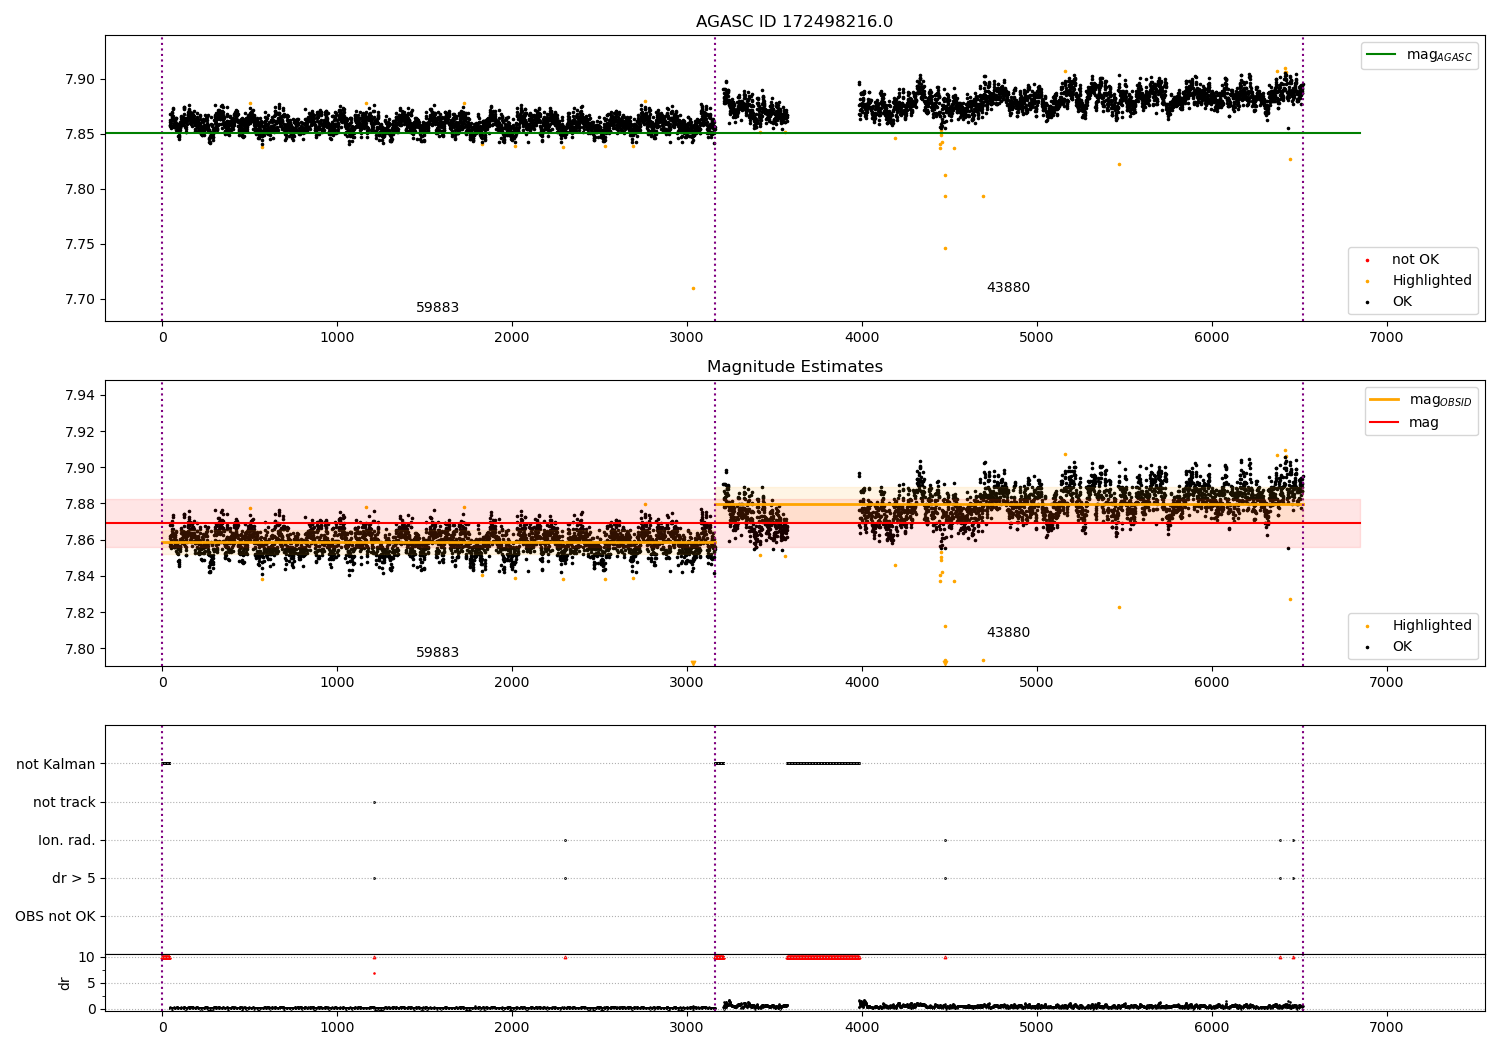Click the 7.85 y-axis tick label
Screen dimensions: 1500x1050
(x=80, y=135)
